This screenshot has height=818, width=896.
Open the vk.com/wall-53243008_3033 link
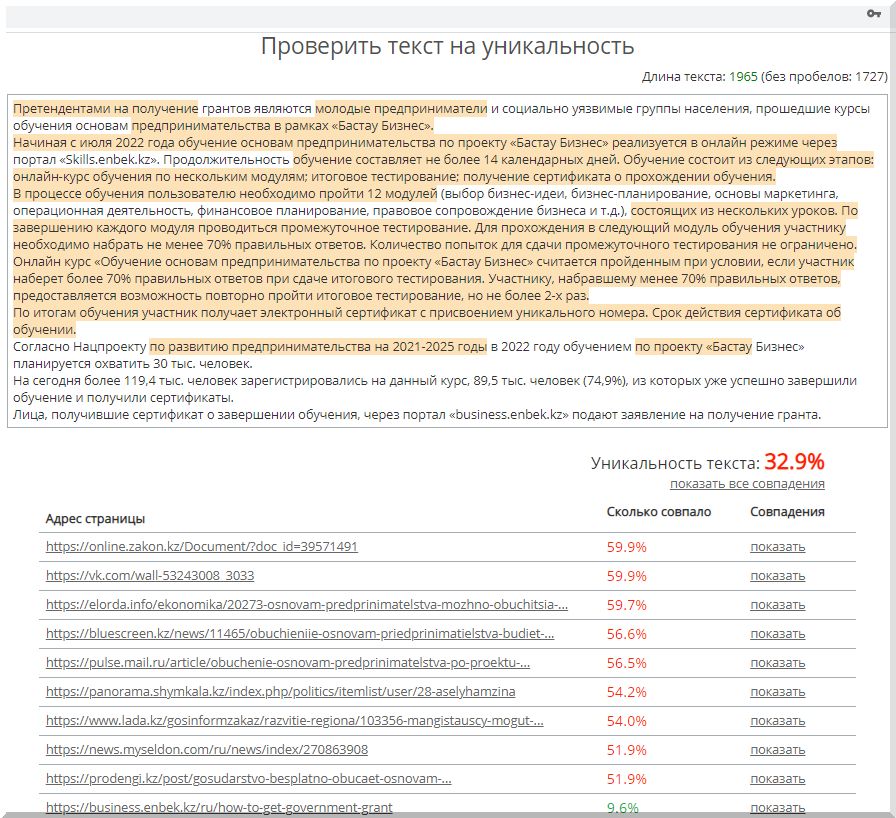150,576
